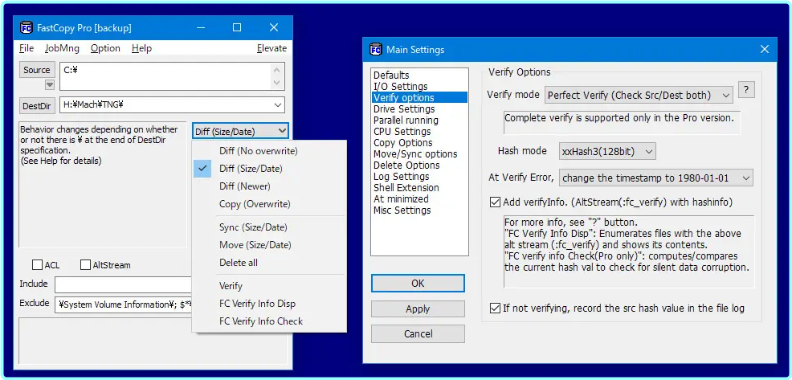792x380 pixels.
Task: Select Move (Size/Date) mode
Action: coord(269,245)
